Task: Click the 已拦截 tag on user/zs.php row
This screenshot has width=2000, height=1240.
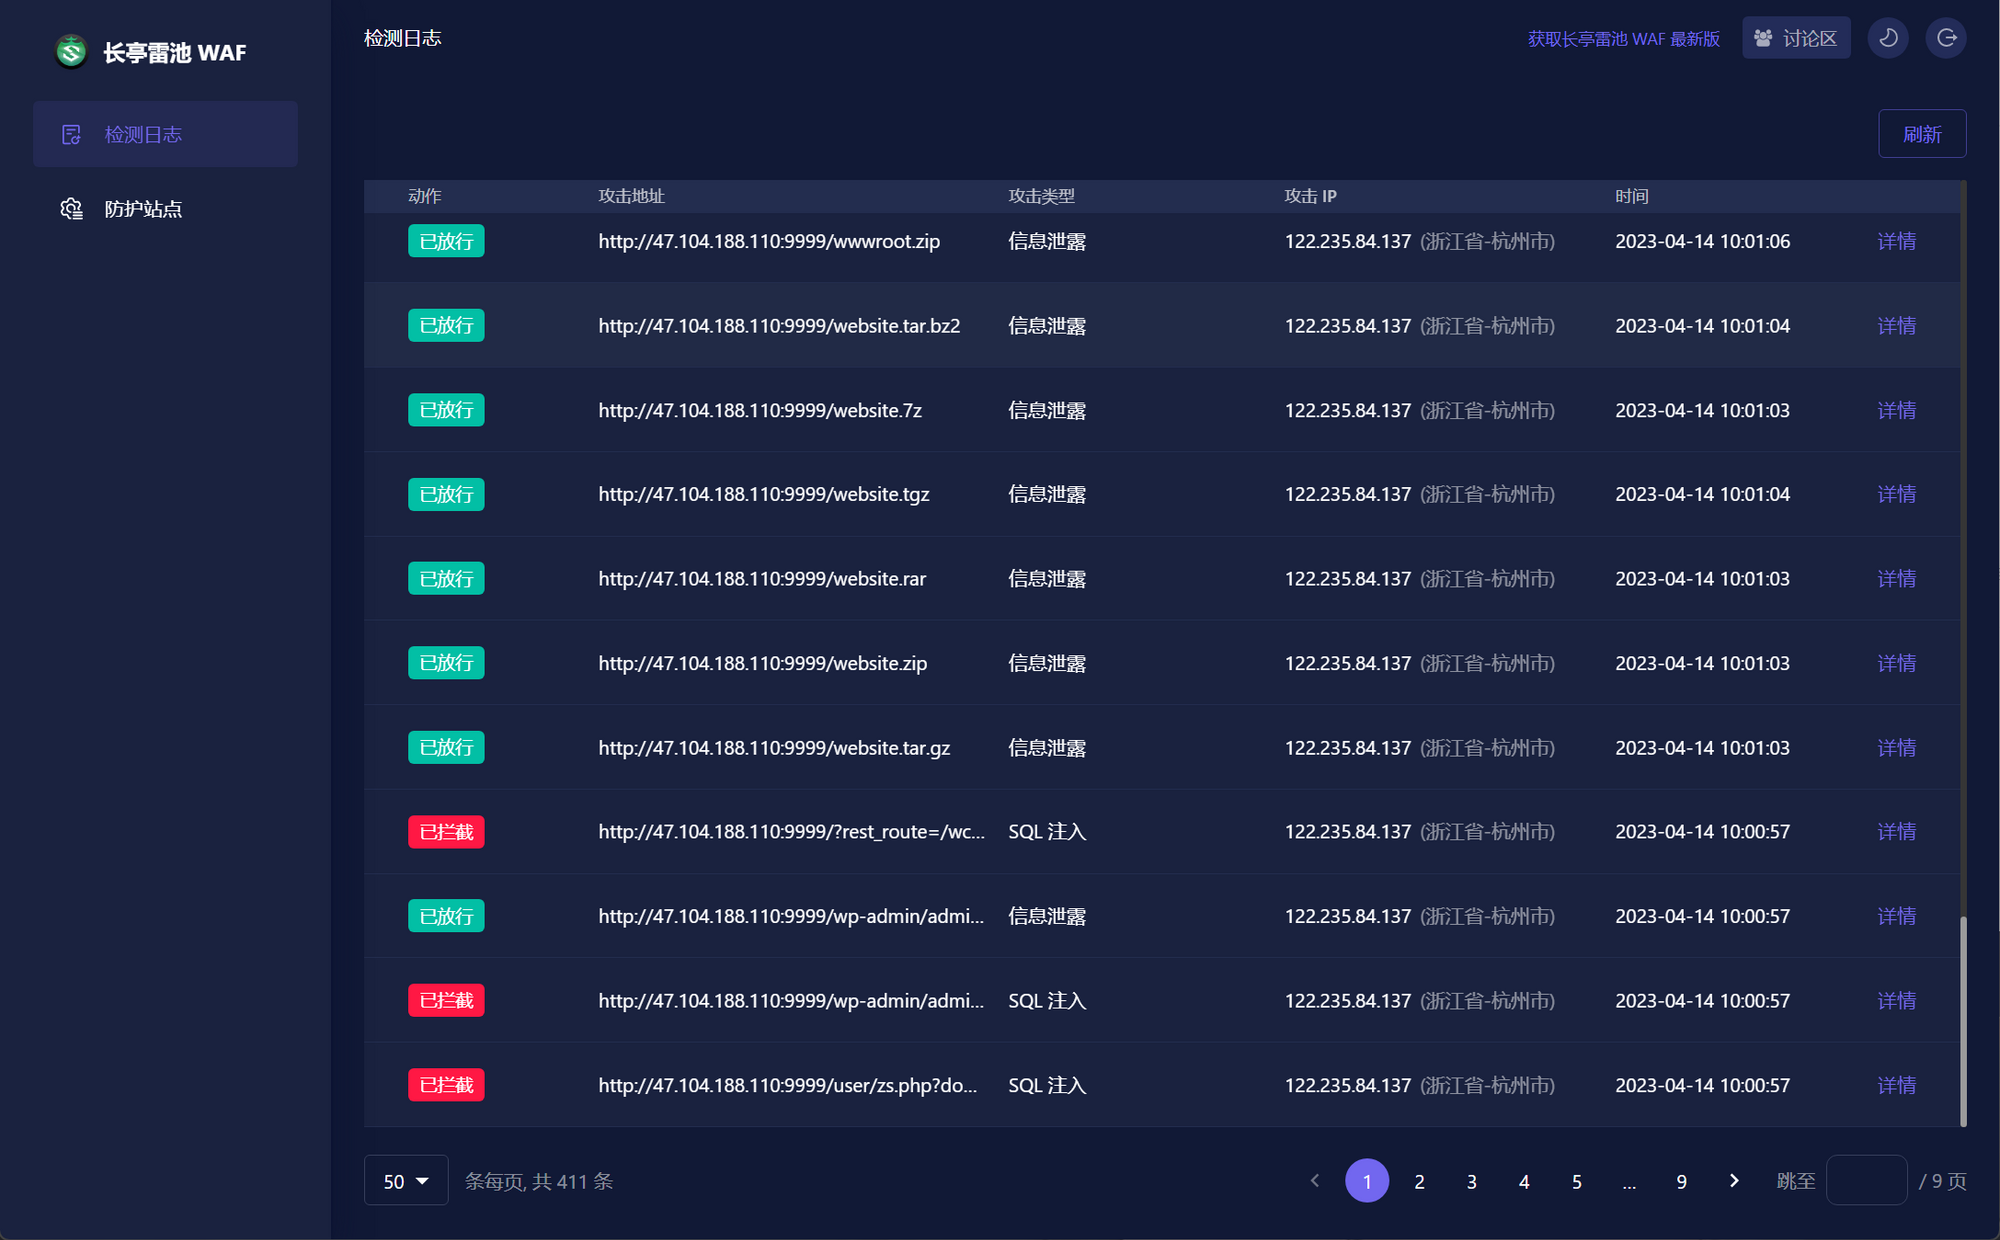Action: tap(446, 1085)
